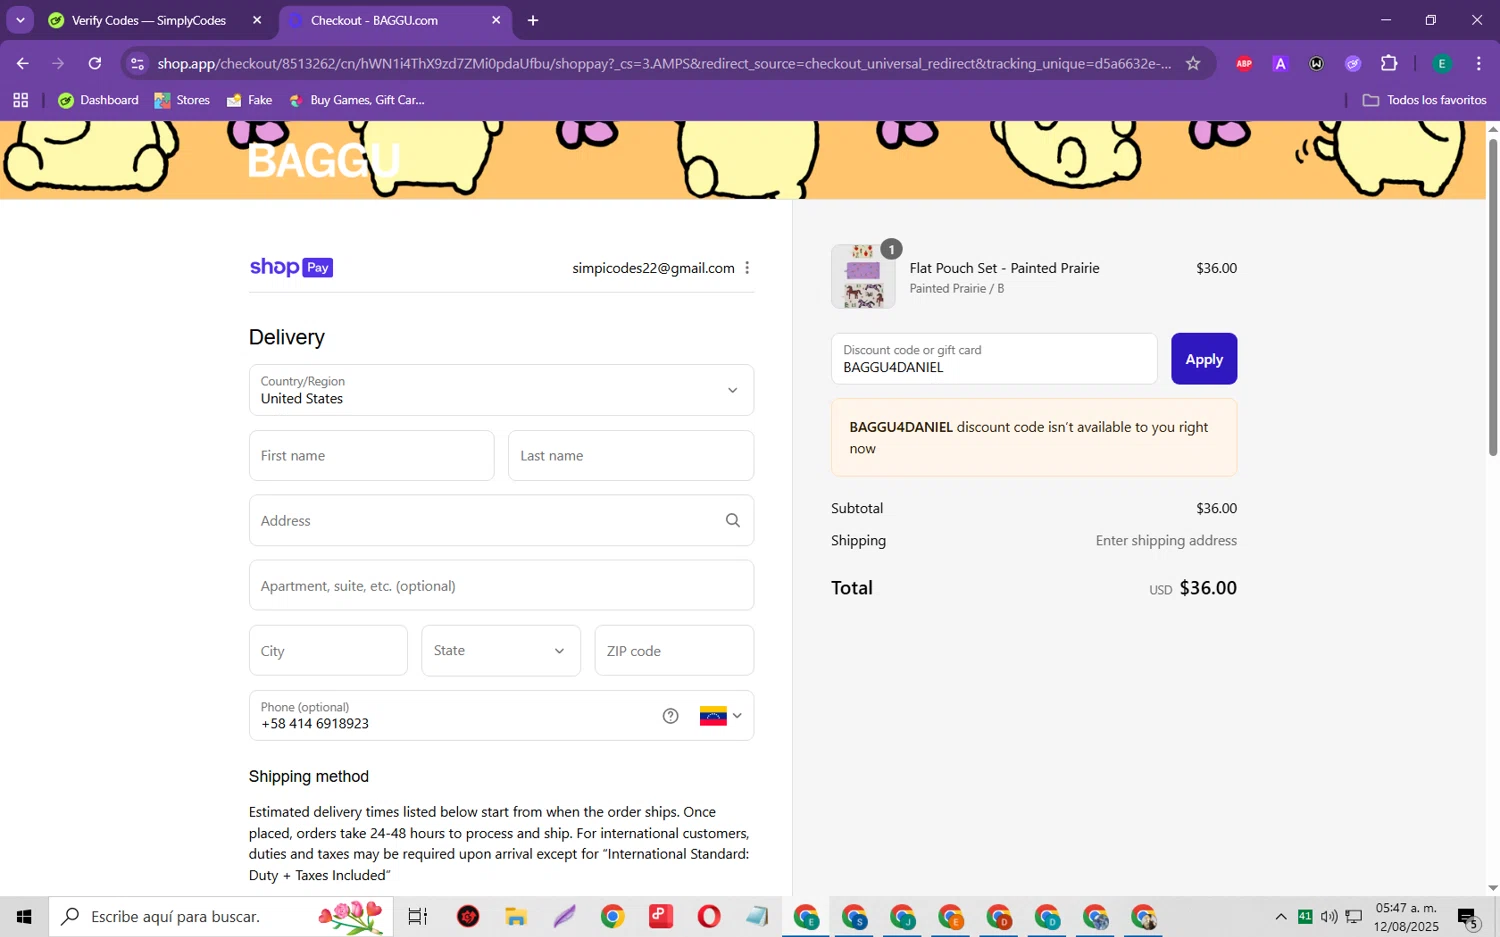Image resolution: width=1500 pixels, height=937 pixels.
Task: Focus the Address input field
Action: click(x=501, y=520)
